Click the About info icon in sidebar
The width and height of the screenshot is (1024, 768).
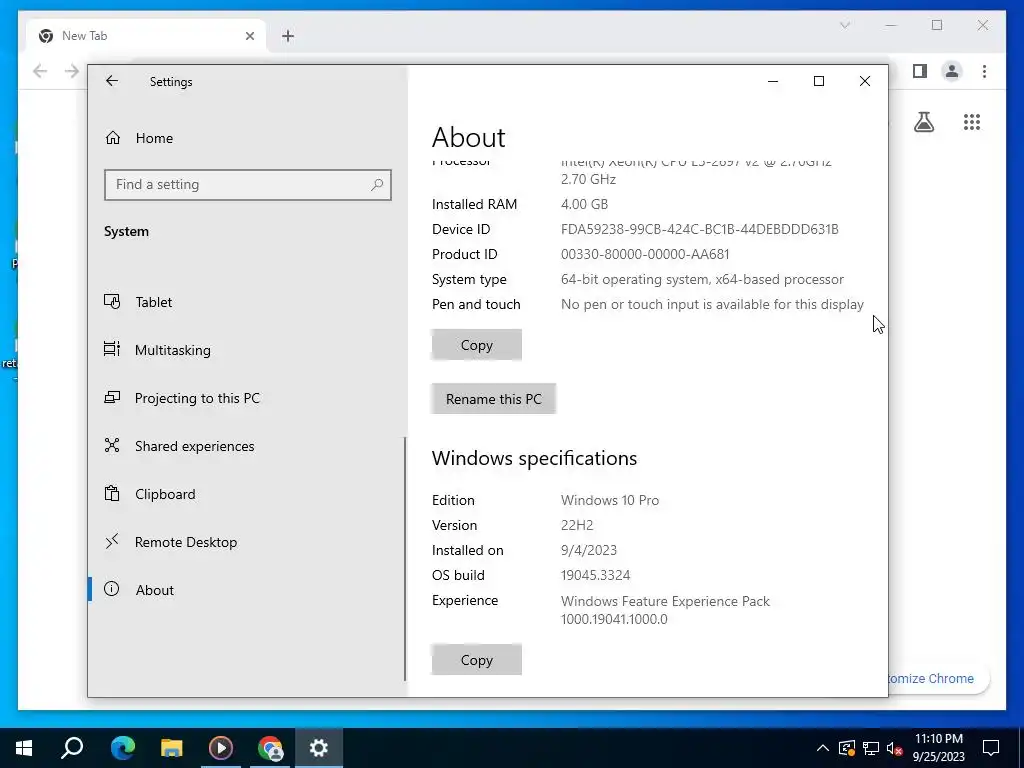[x=112, y=589]
